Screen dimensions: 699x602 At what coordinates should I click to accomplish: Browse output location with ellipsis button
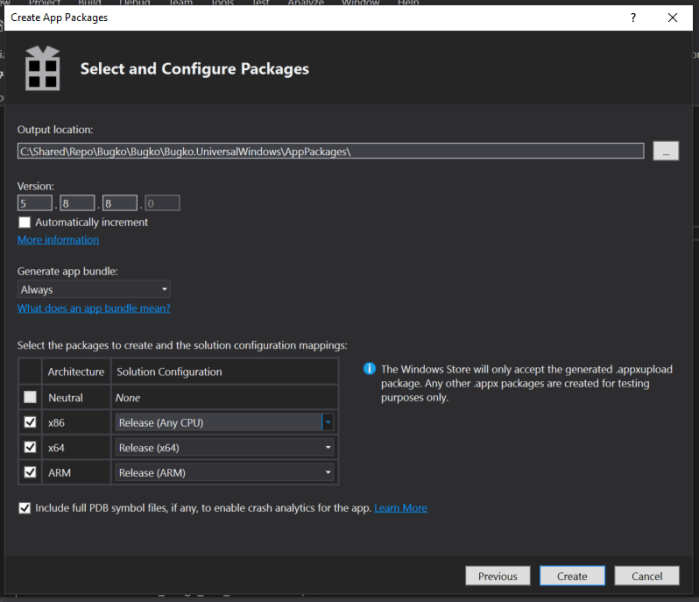coord(666,151)
